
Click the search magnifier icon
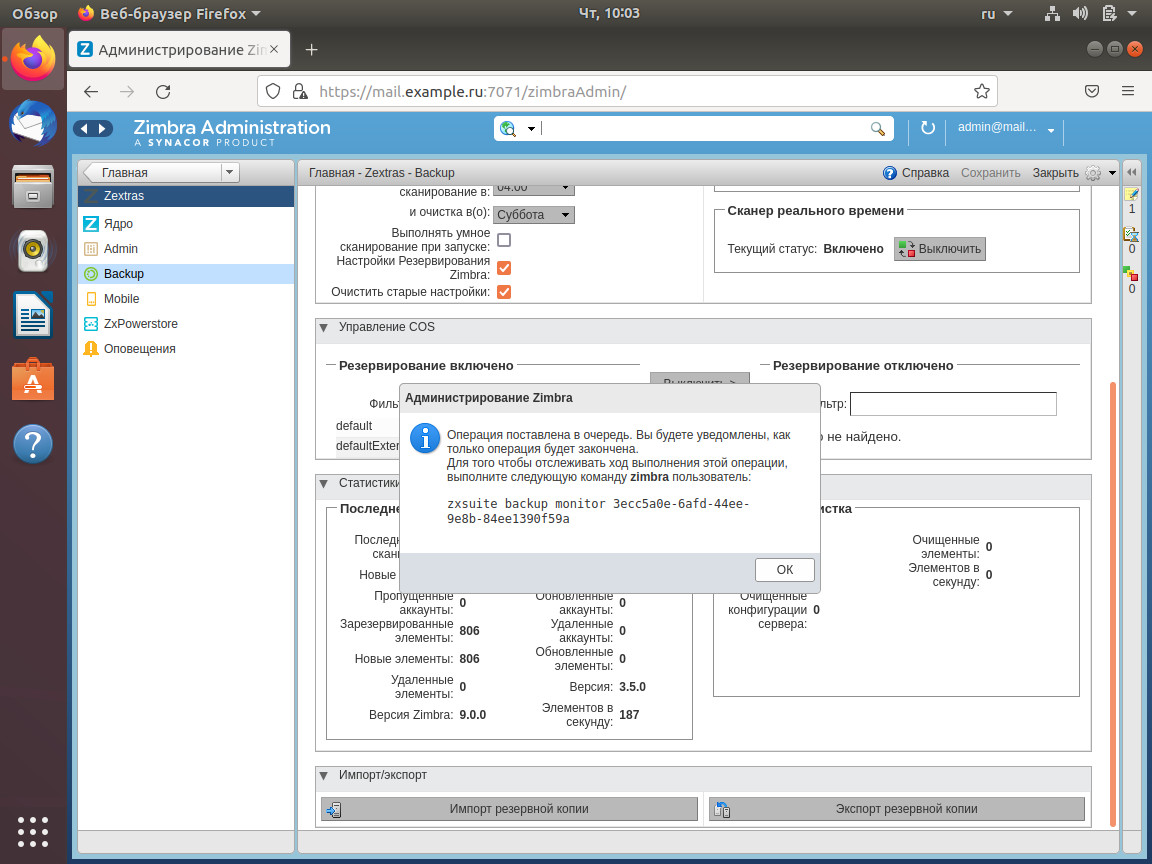(x=877, y=128)
